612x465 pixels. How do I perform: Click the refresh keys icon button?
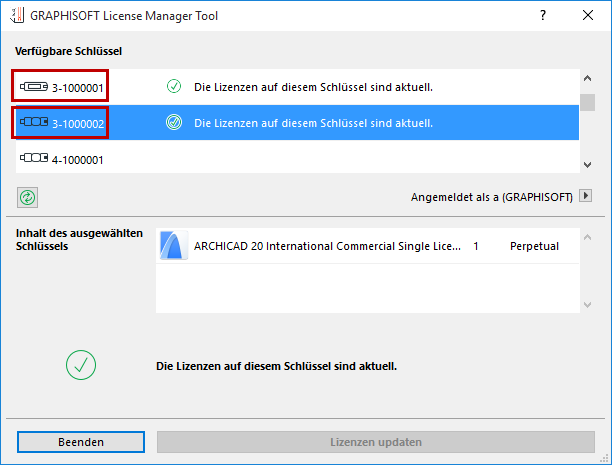tap(27, 197)
